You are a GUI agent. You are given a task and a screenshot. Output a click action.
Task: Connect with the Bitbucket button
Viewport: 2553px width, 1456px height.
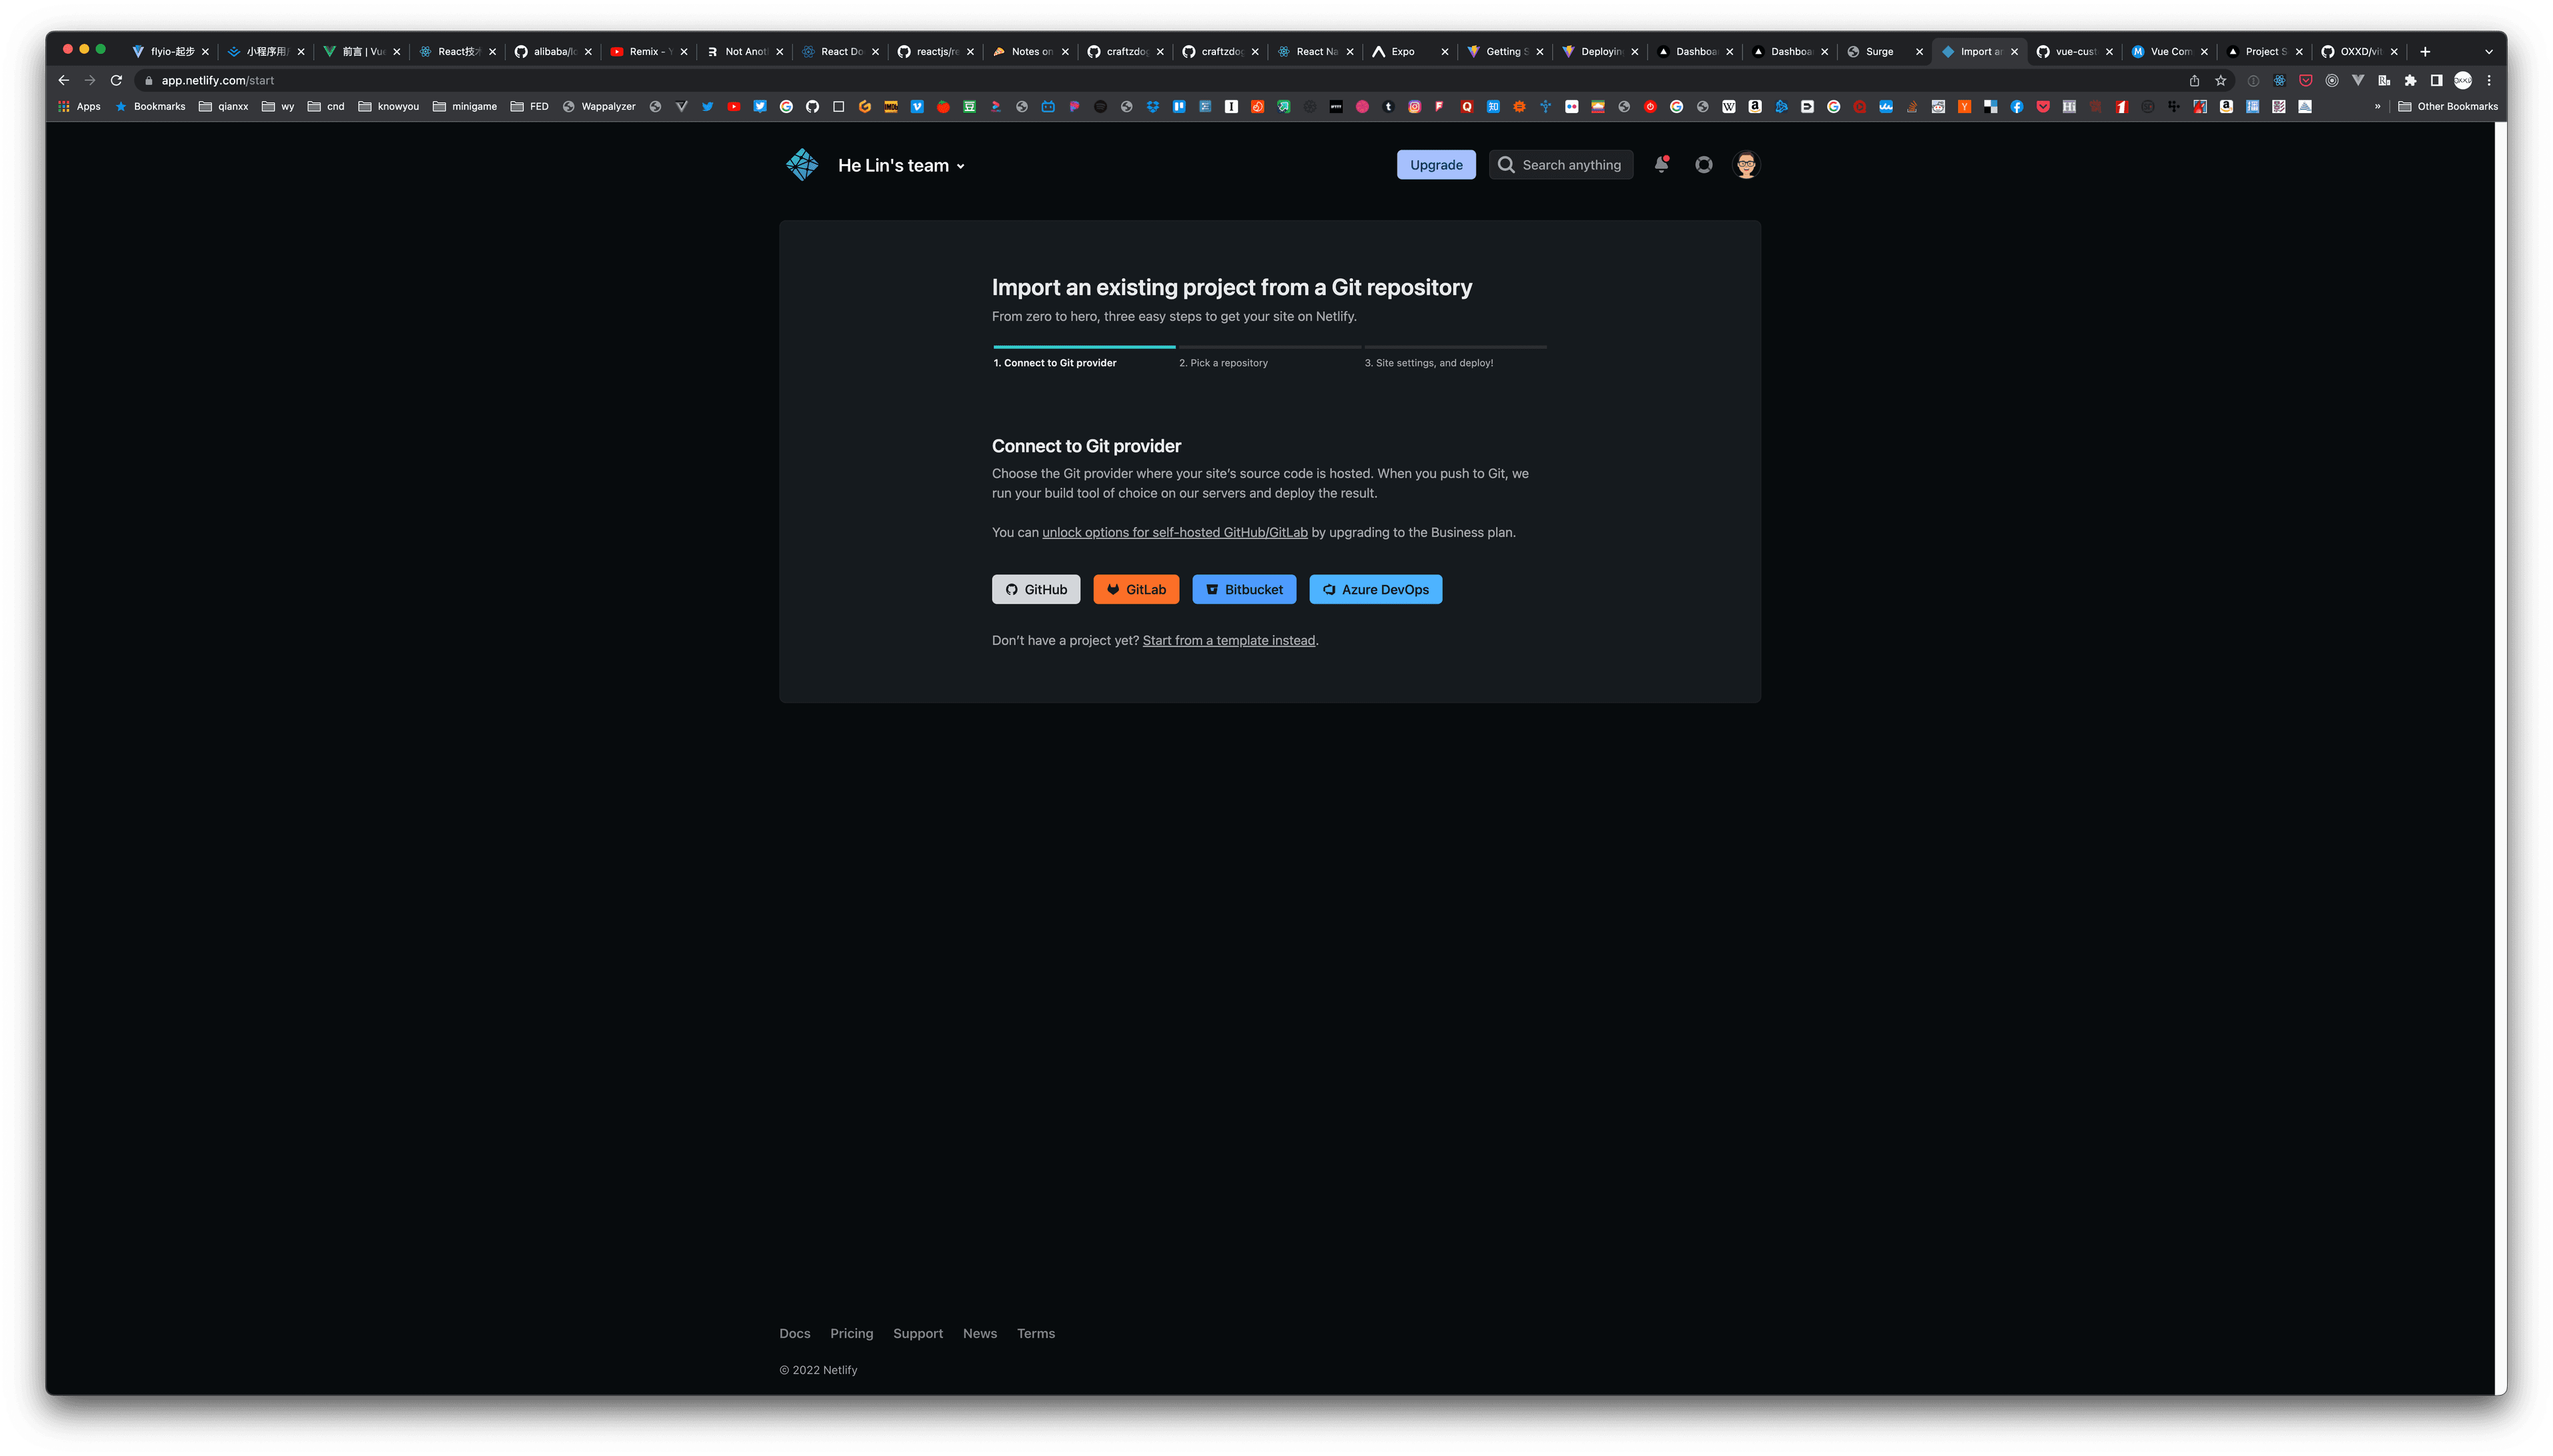click(1244, 590)
